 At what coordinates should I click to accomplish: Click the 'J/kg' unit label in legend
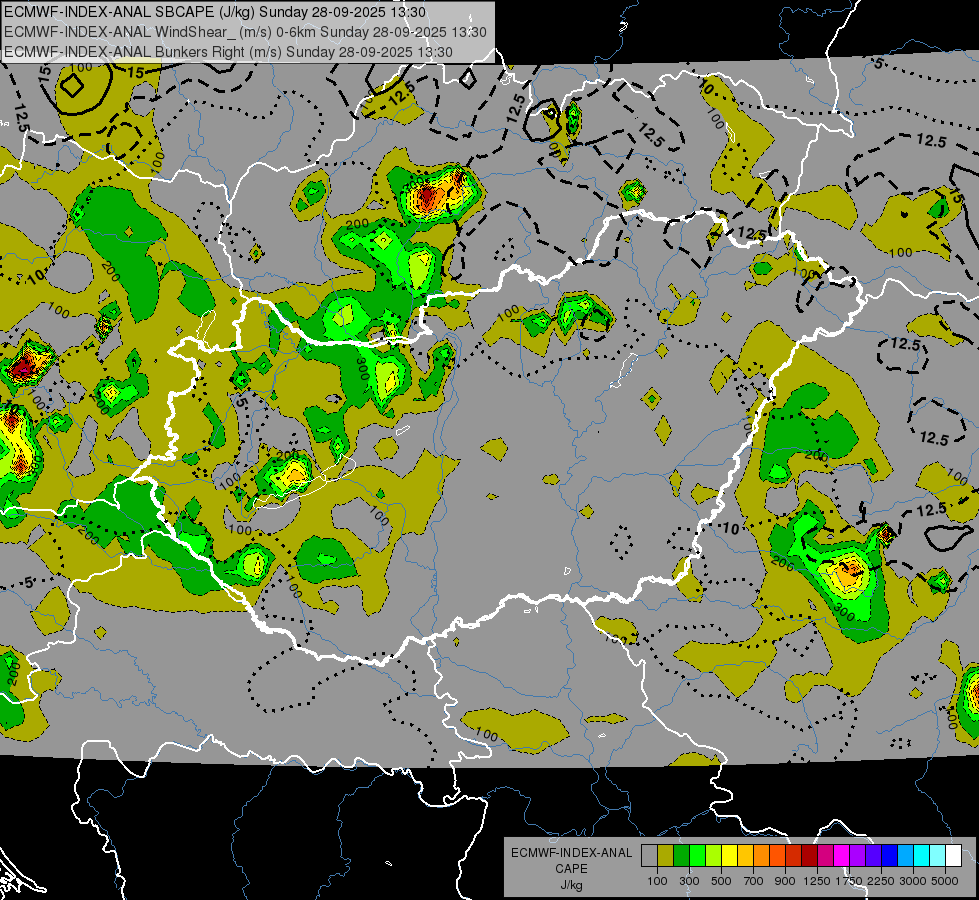(x=571, y=885)
